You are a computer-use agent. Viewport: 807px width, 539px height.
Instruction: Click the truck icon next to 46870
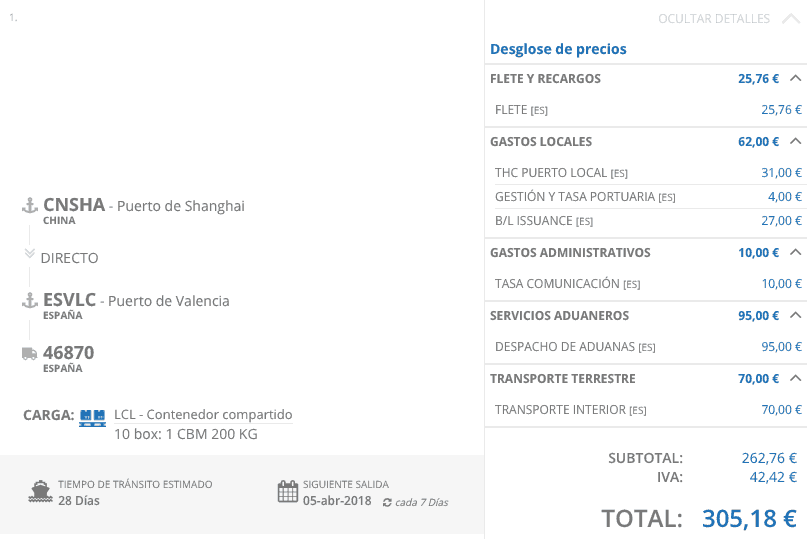click(30, 353)
